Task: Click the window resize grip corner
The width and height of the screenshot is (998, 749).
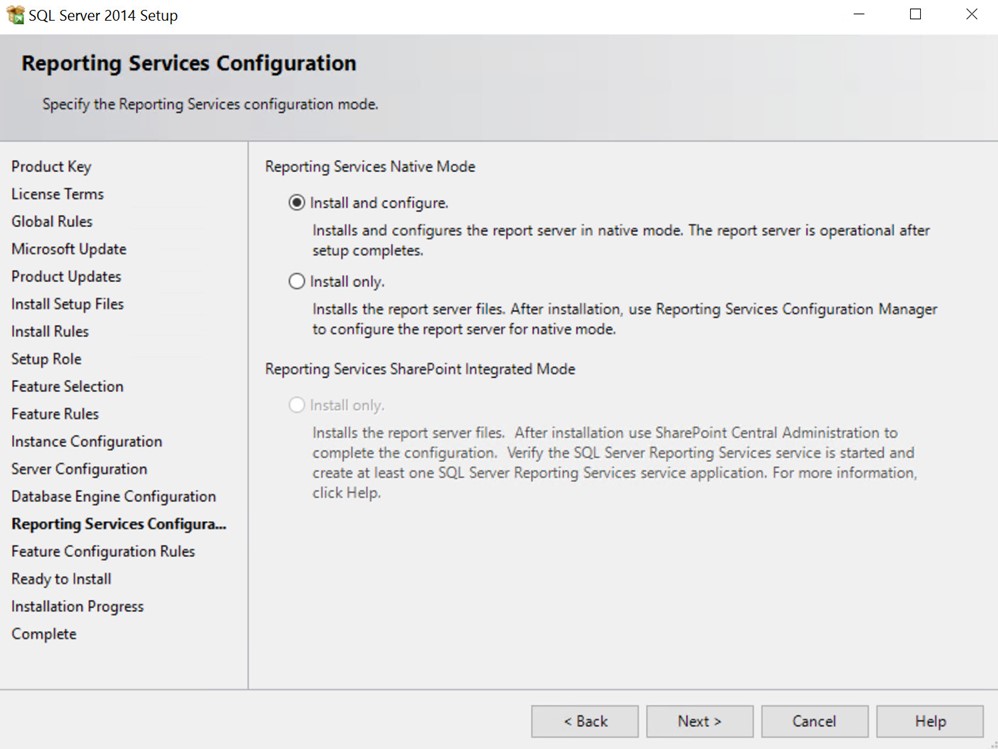Action: pos(993,744)
